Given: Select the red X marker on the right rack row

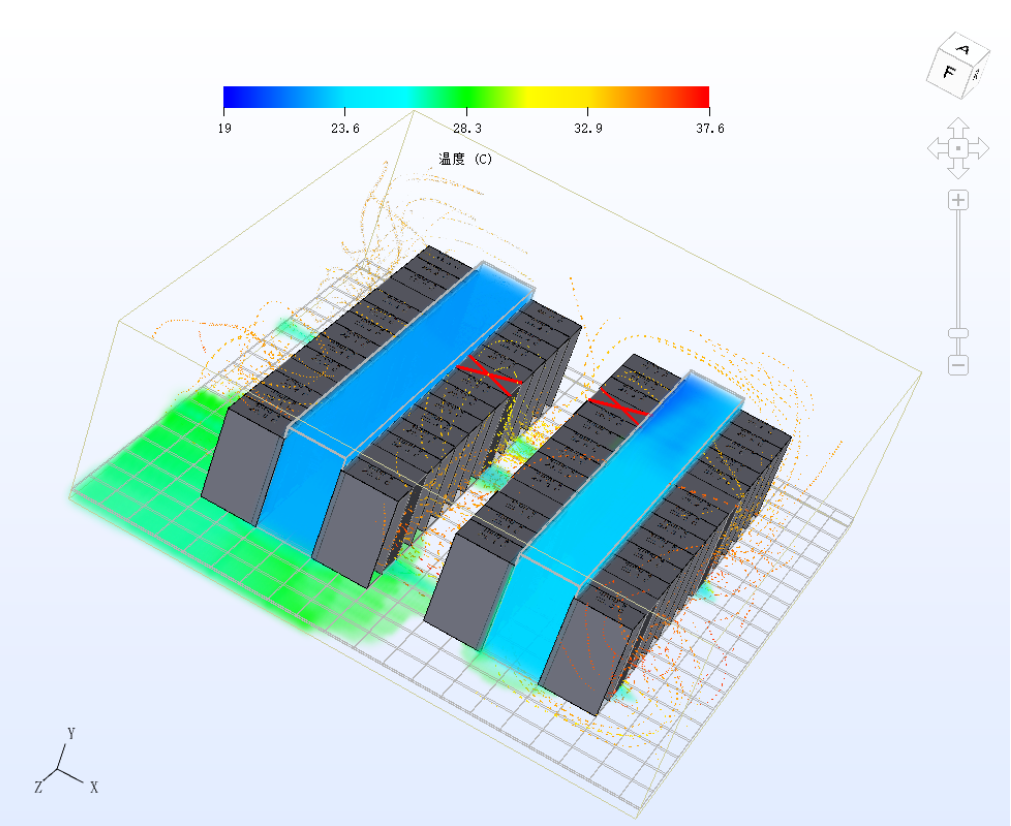Looking at the screenshot, I should click(x=618, y=405).
